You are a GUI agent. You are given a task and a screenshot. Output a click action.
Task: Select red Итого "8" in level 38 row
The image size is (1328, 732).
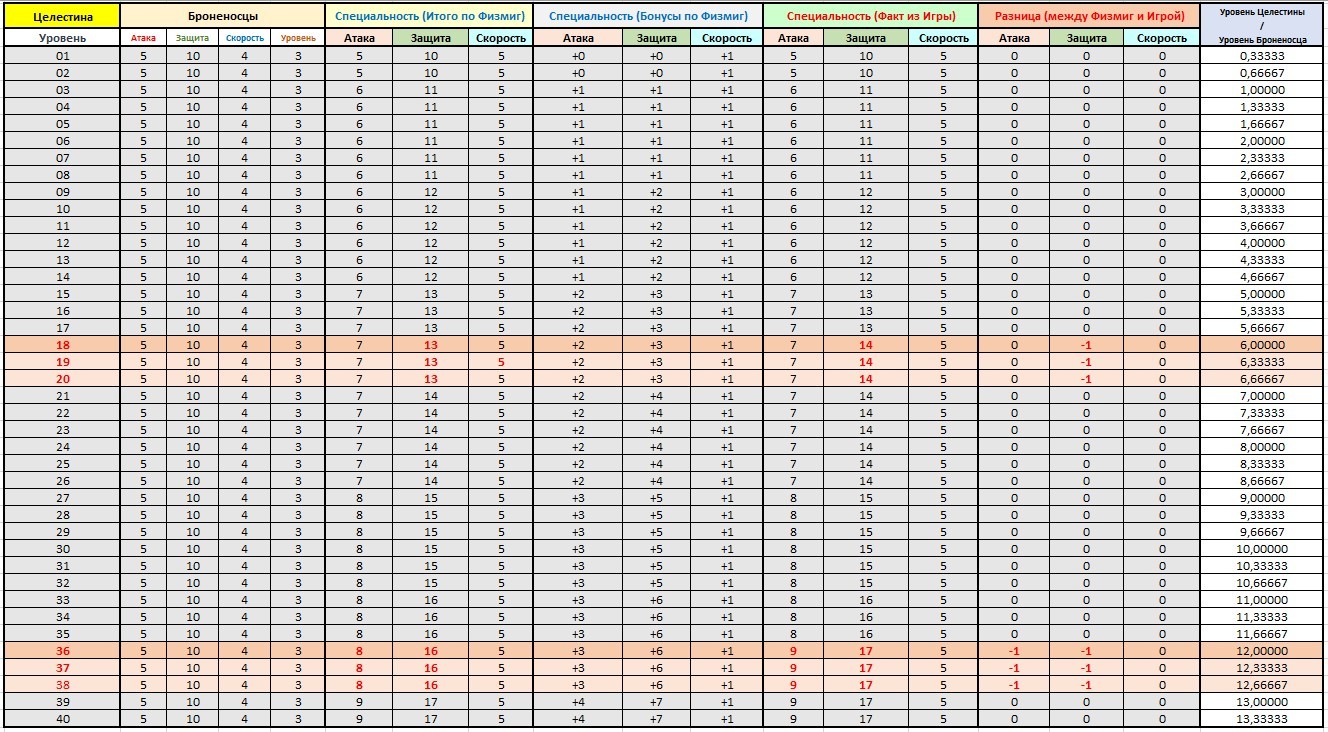point(359,685)
